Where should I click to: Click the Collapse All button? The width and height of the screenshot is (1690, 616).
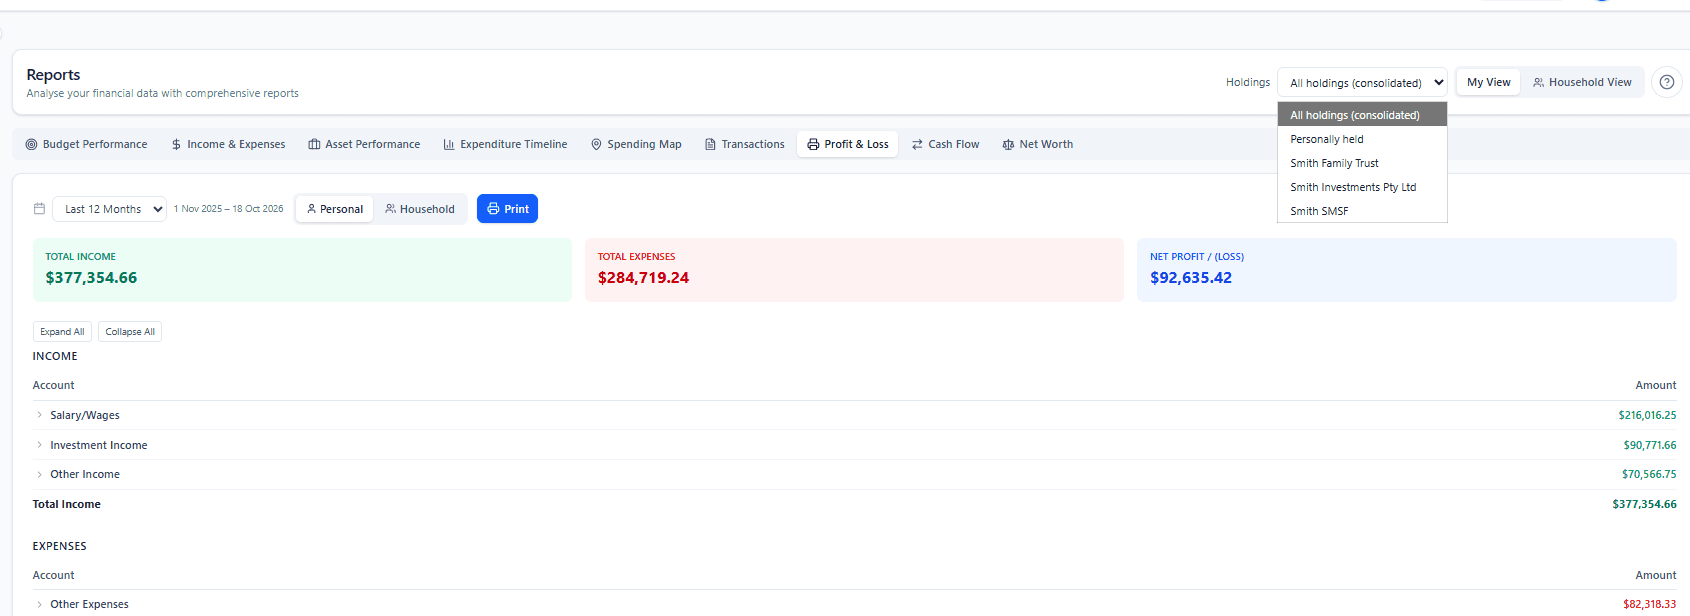pos(130,332)
